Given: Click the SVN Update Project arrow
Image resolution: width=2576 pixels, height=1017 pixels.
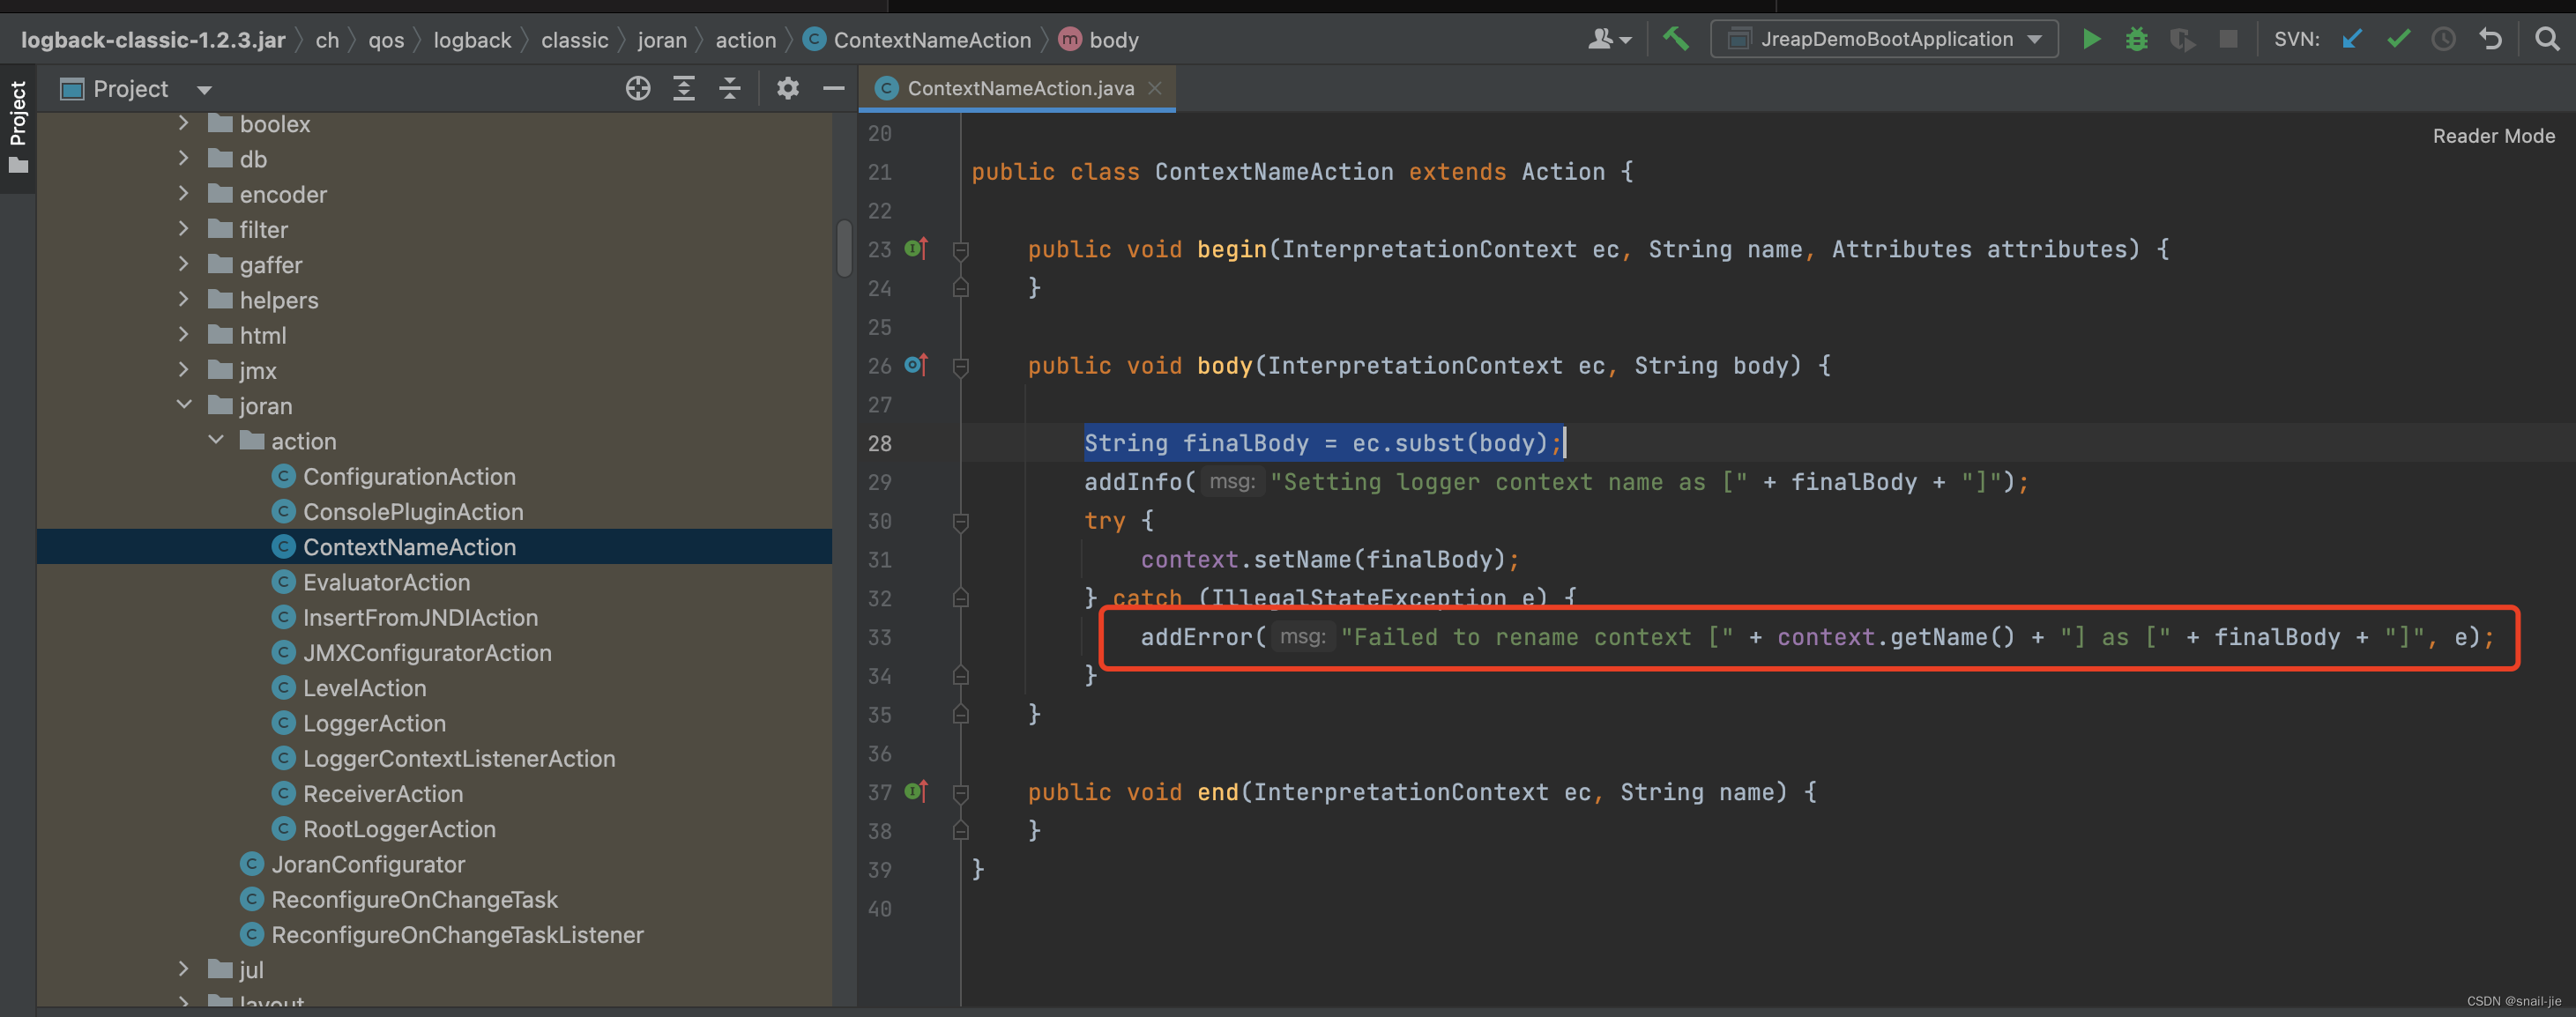Looking at the screenshot, I should click(2351, 39).
